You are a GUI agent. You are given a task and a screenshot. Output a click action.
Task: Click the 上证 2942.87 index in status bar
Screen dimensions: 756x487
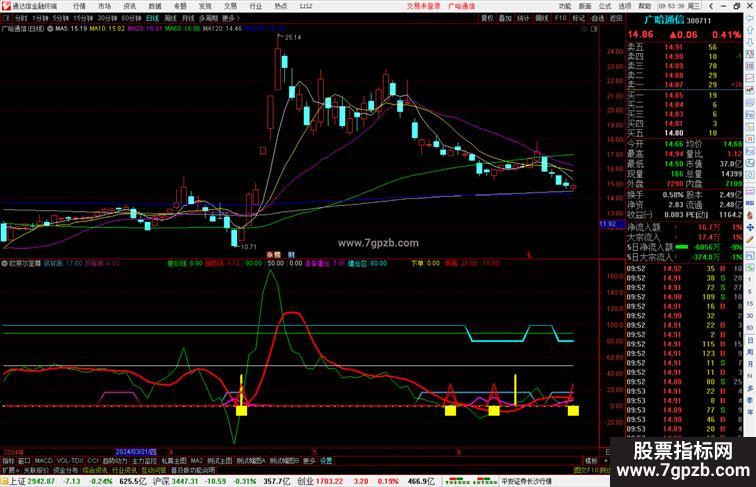point(32,481)
